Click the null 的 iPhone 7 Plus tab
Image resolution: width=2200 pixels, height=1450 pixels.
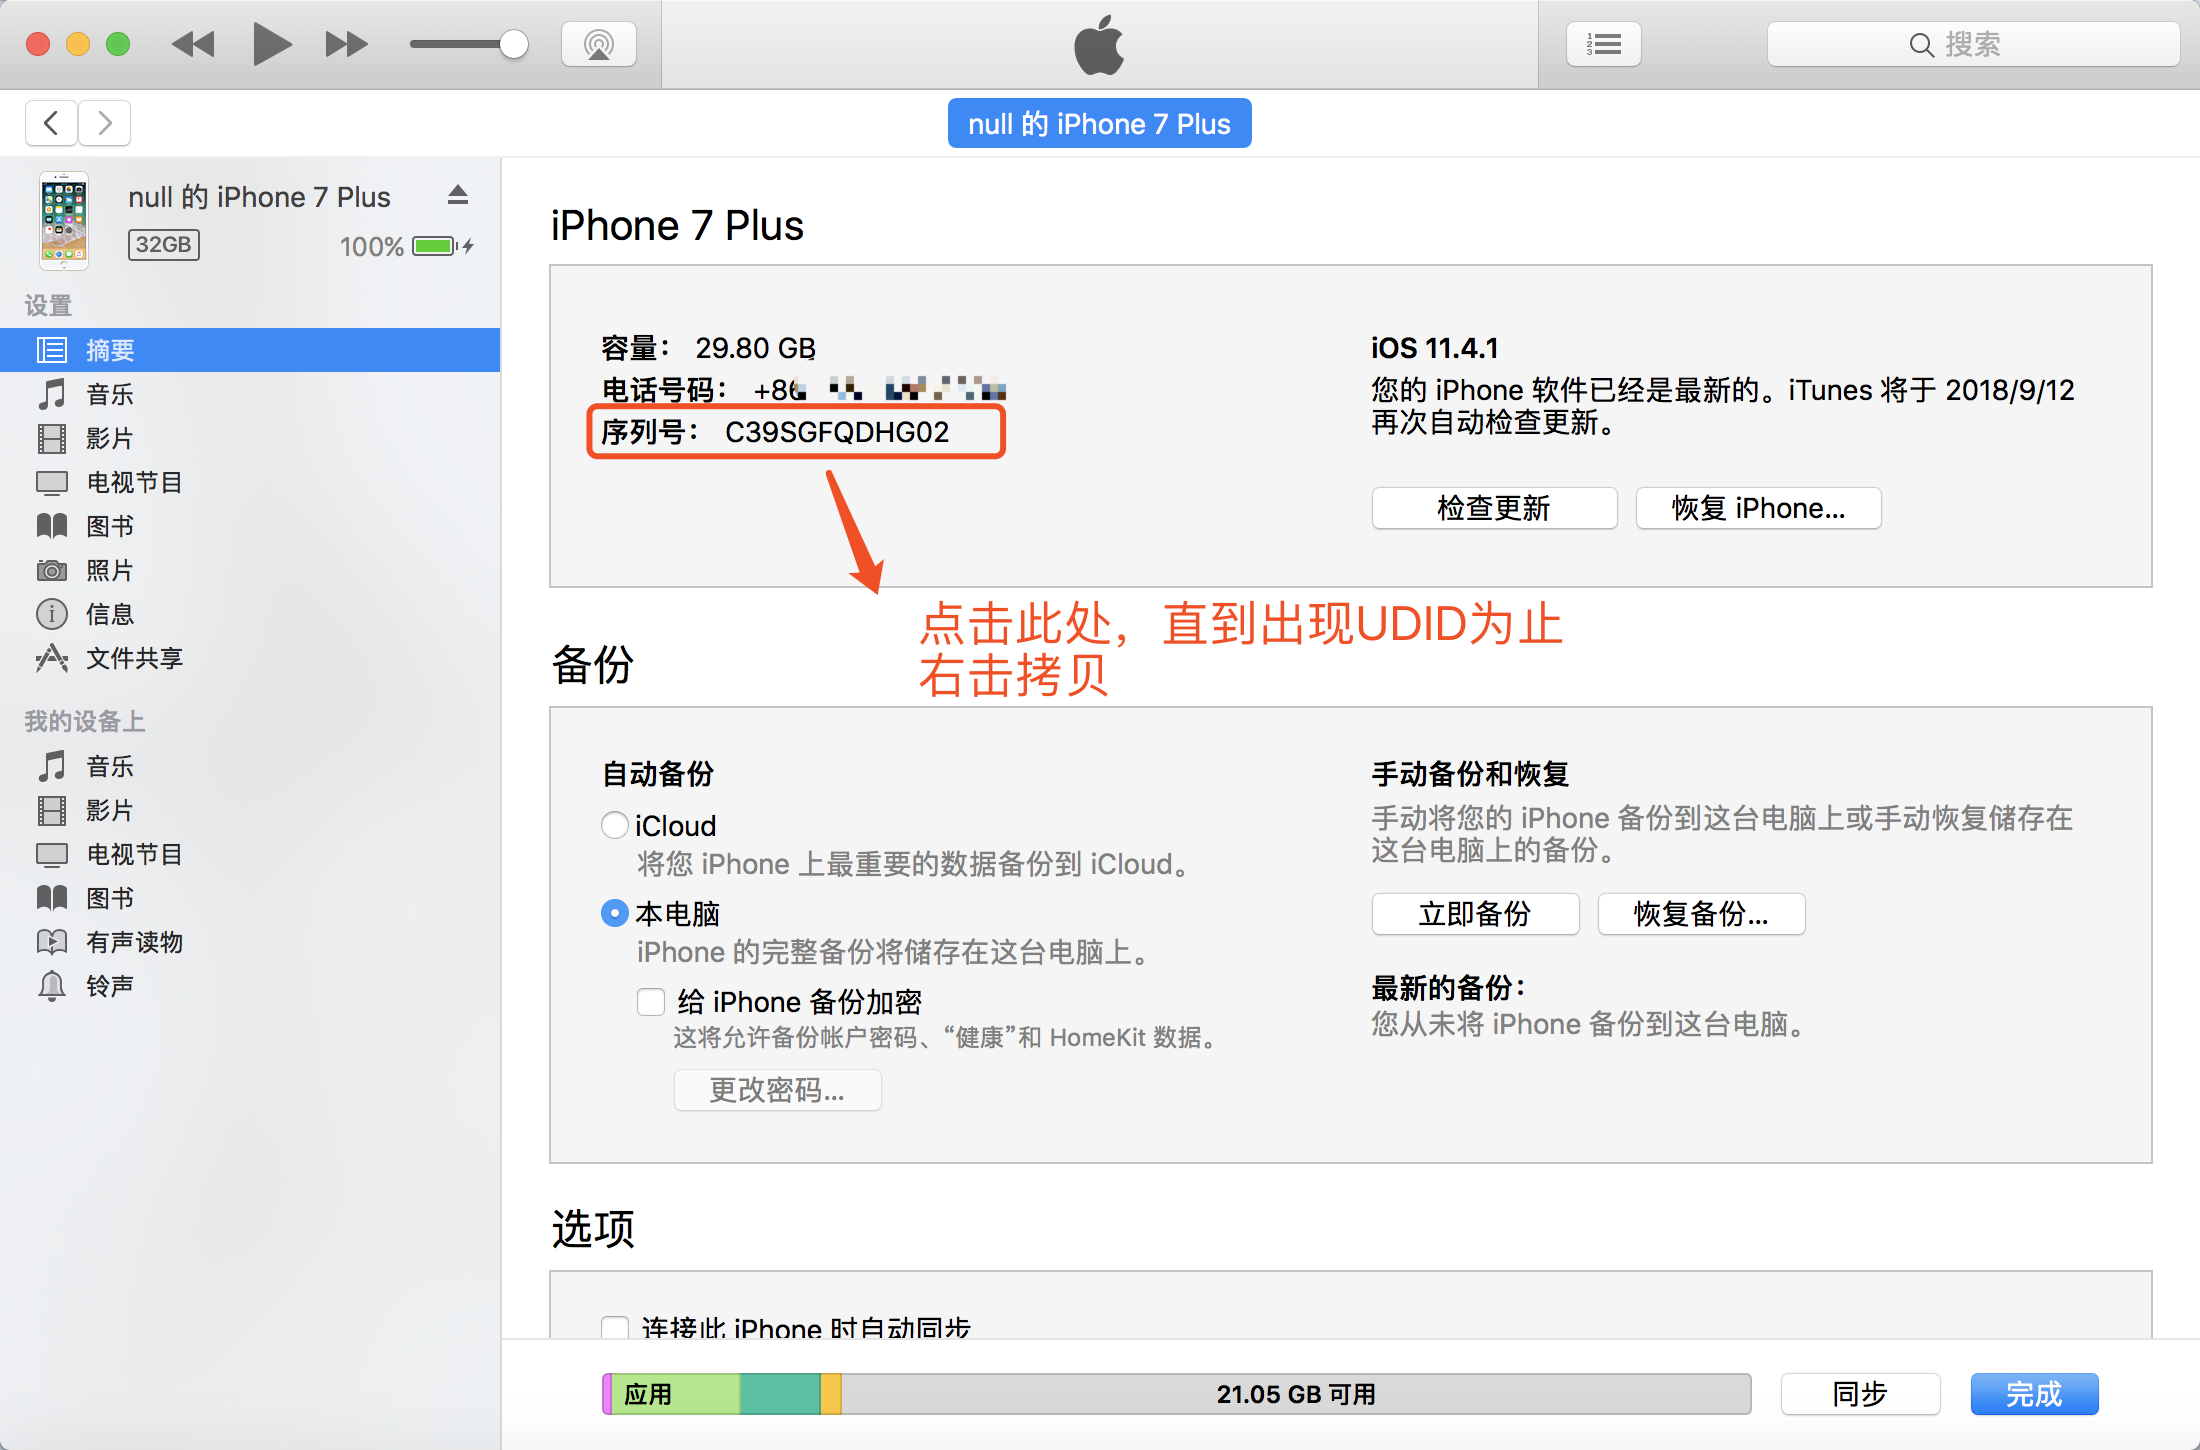[1099, 124]
